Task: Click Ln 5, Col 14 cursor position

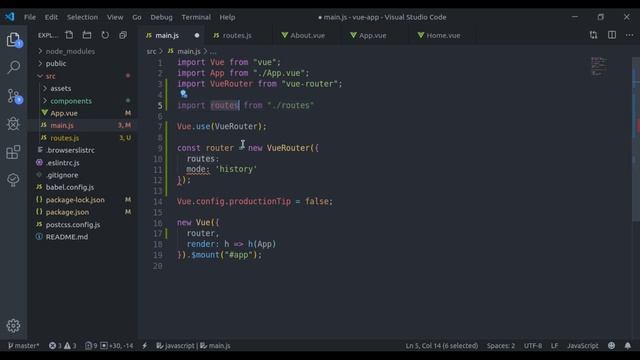Action: (442, 346)
